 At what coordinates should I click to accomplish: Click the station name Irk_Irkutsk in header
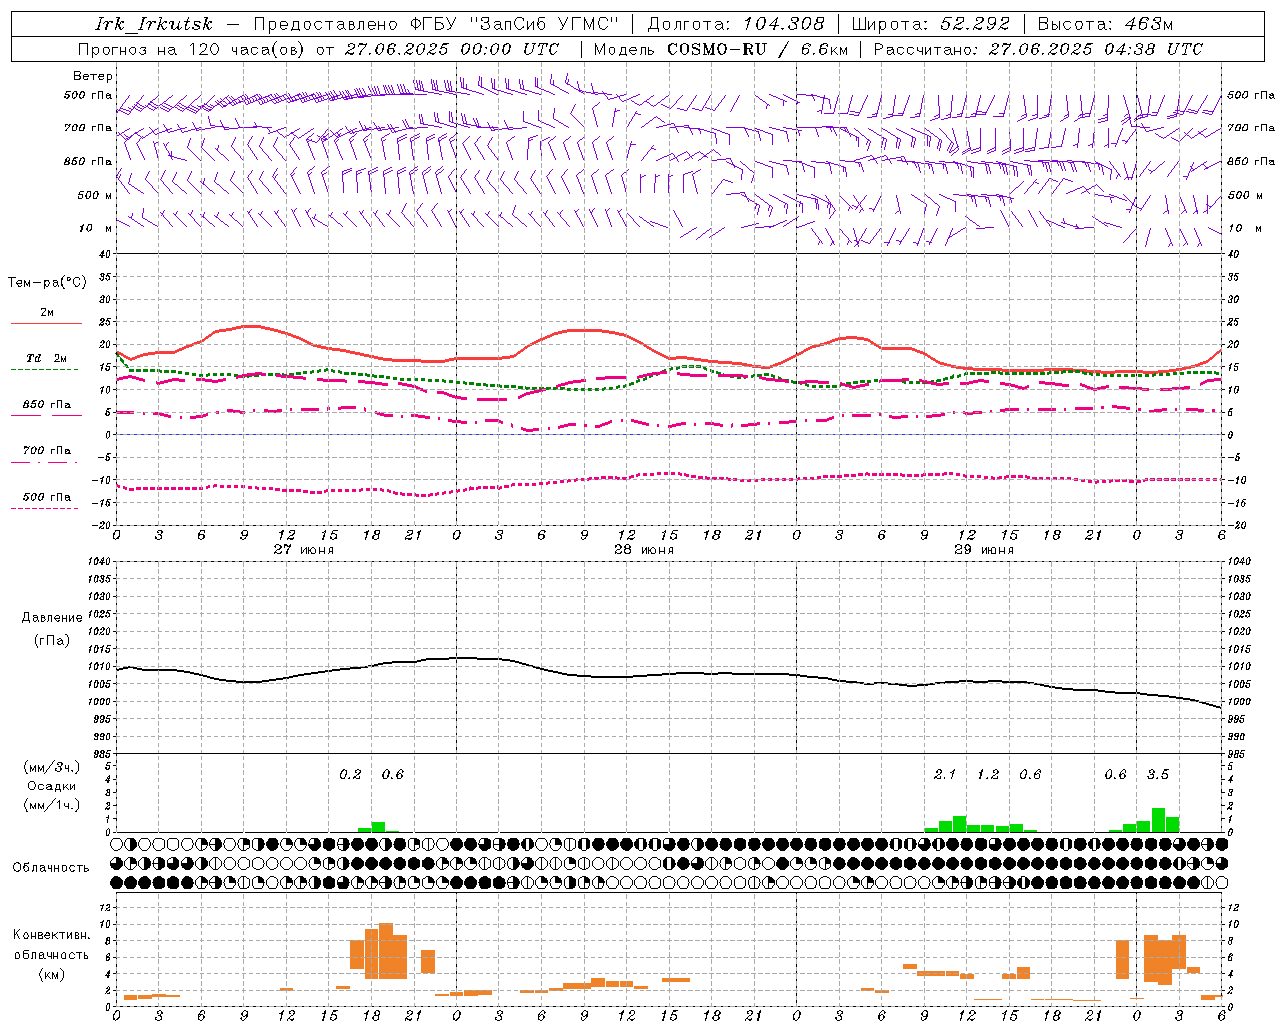154,24
